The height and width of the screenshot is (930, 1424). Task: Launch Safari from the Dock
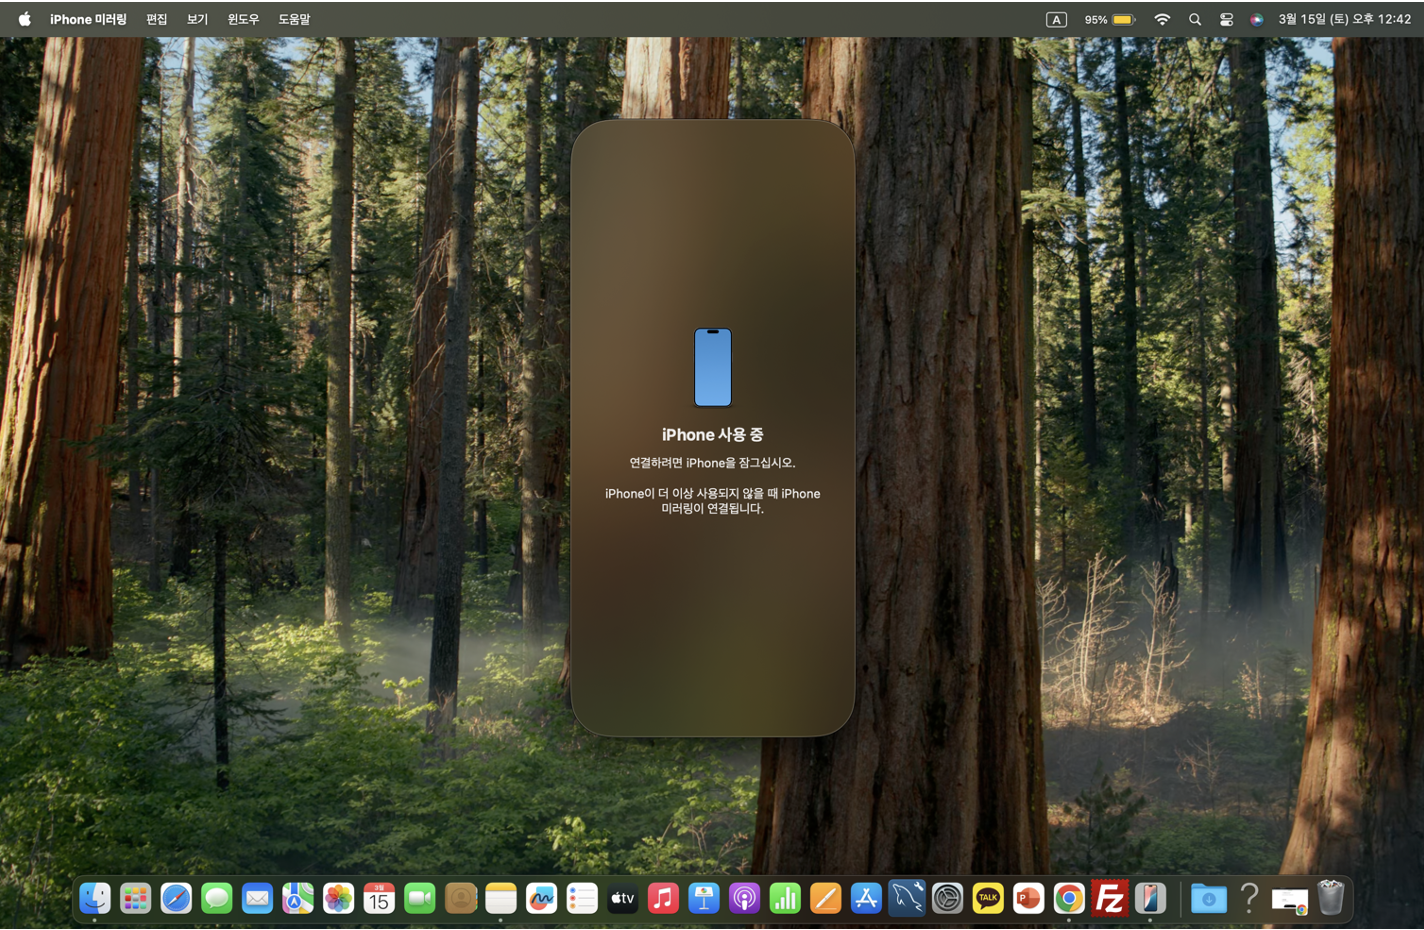click(176, 898)
